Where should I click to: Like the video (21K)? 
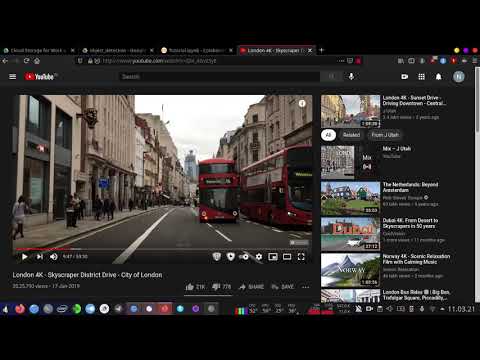tap(195, 287)
